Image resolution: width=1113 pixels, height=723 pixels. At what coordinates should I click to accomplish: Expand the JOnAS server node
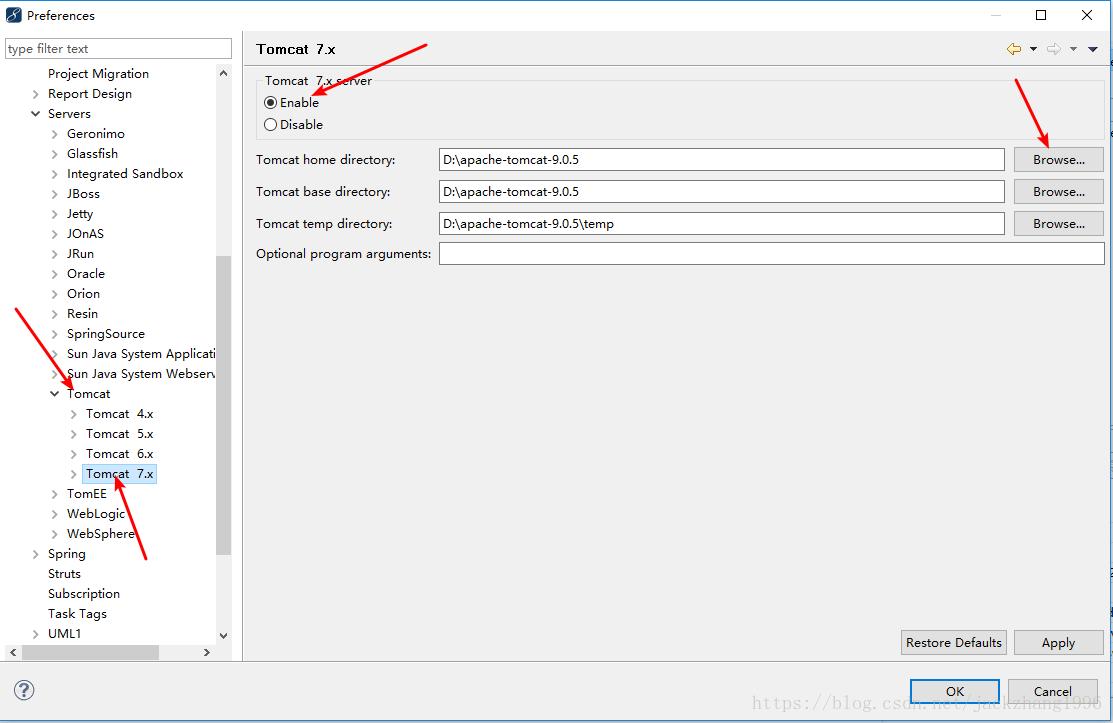[x=55, y=233]
